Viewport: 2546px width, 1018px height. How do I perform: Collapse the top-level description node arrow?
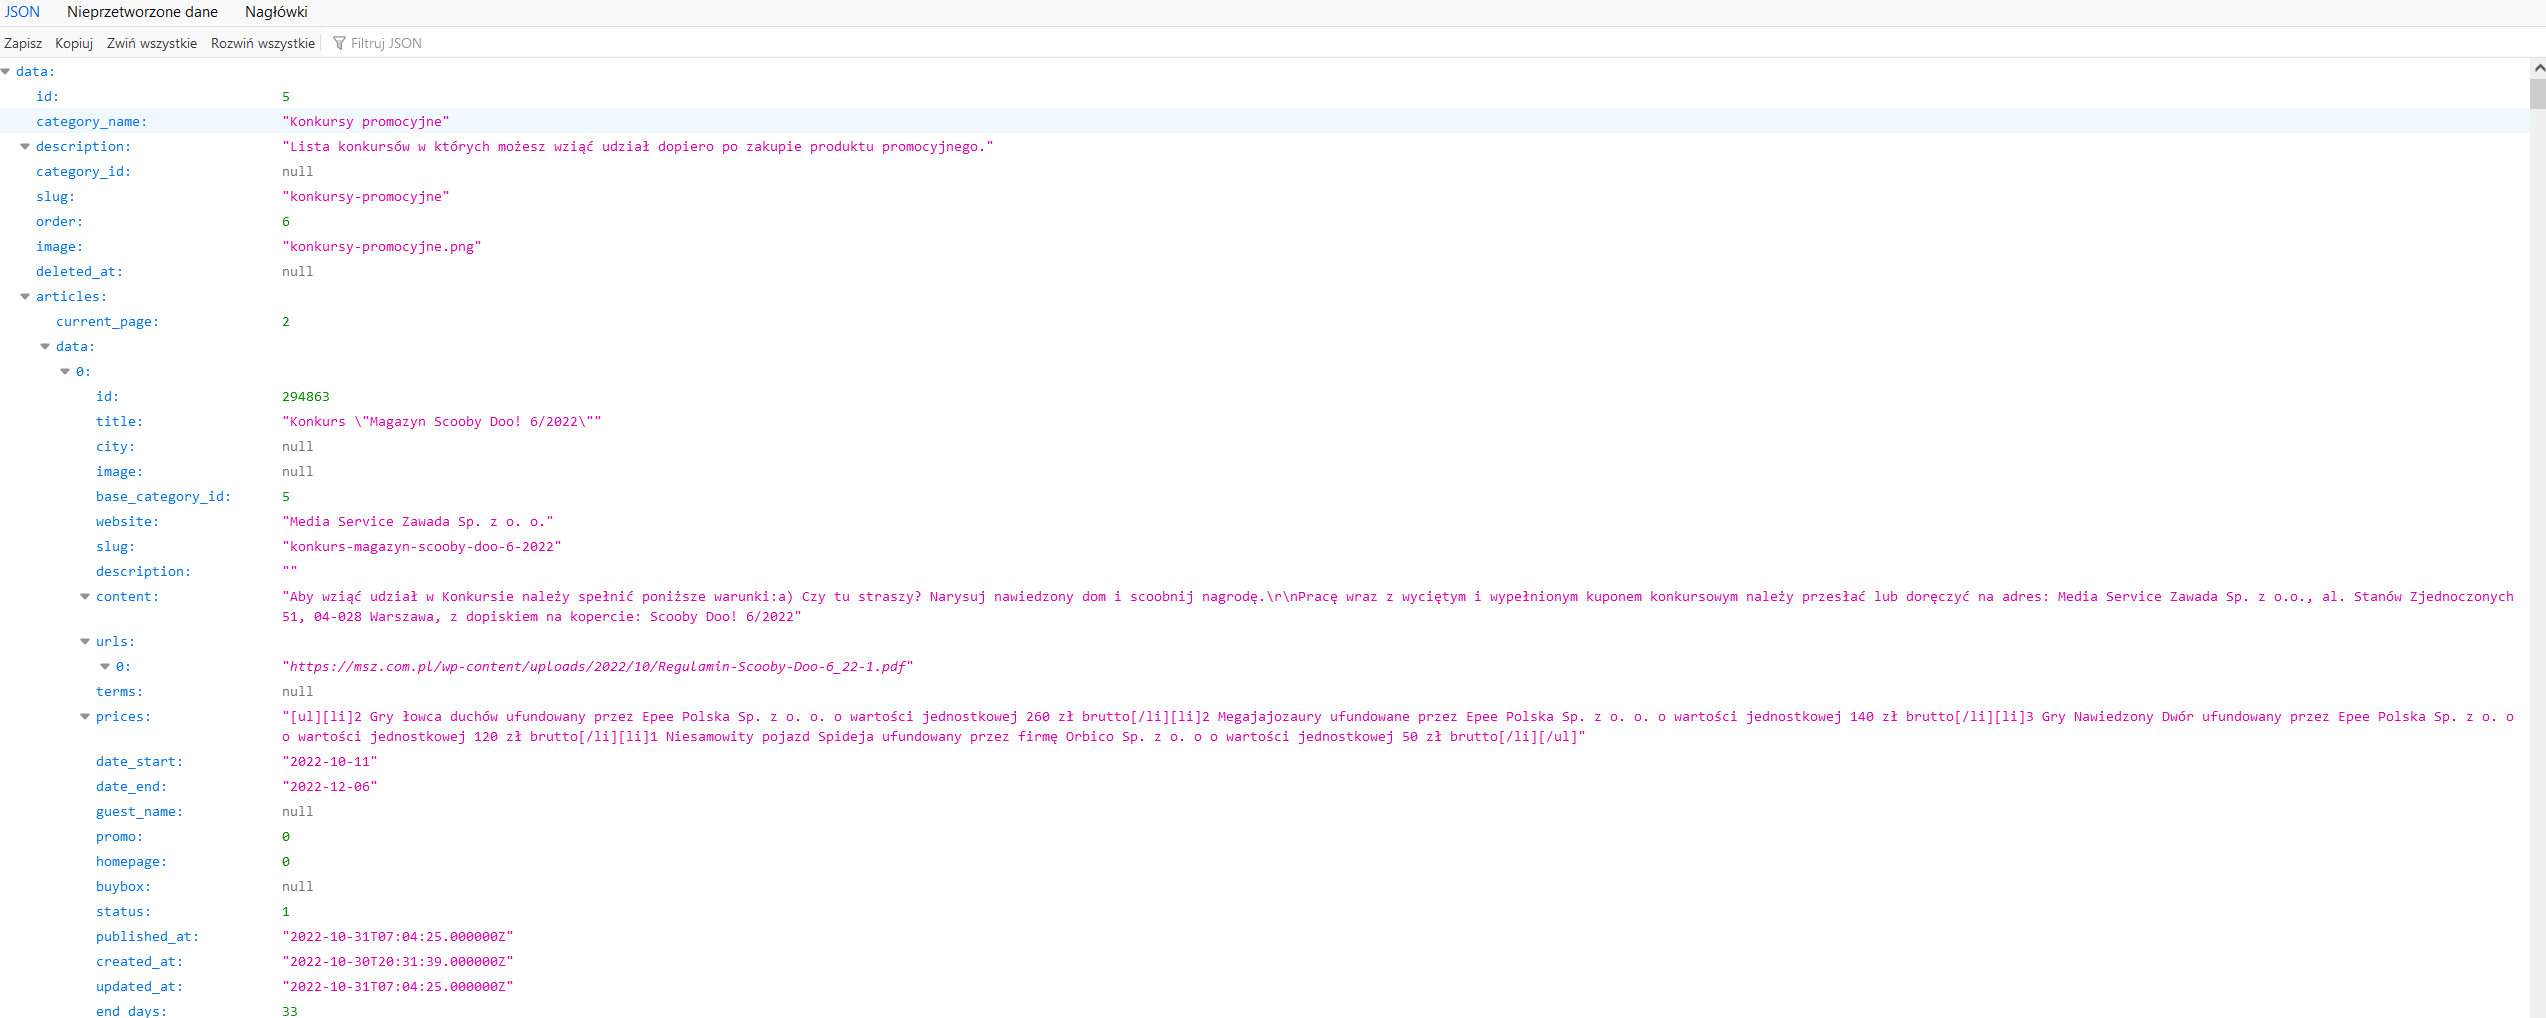[x=26, y=147]
